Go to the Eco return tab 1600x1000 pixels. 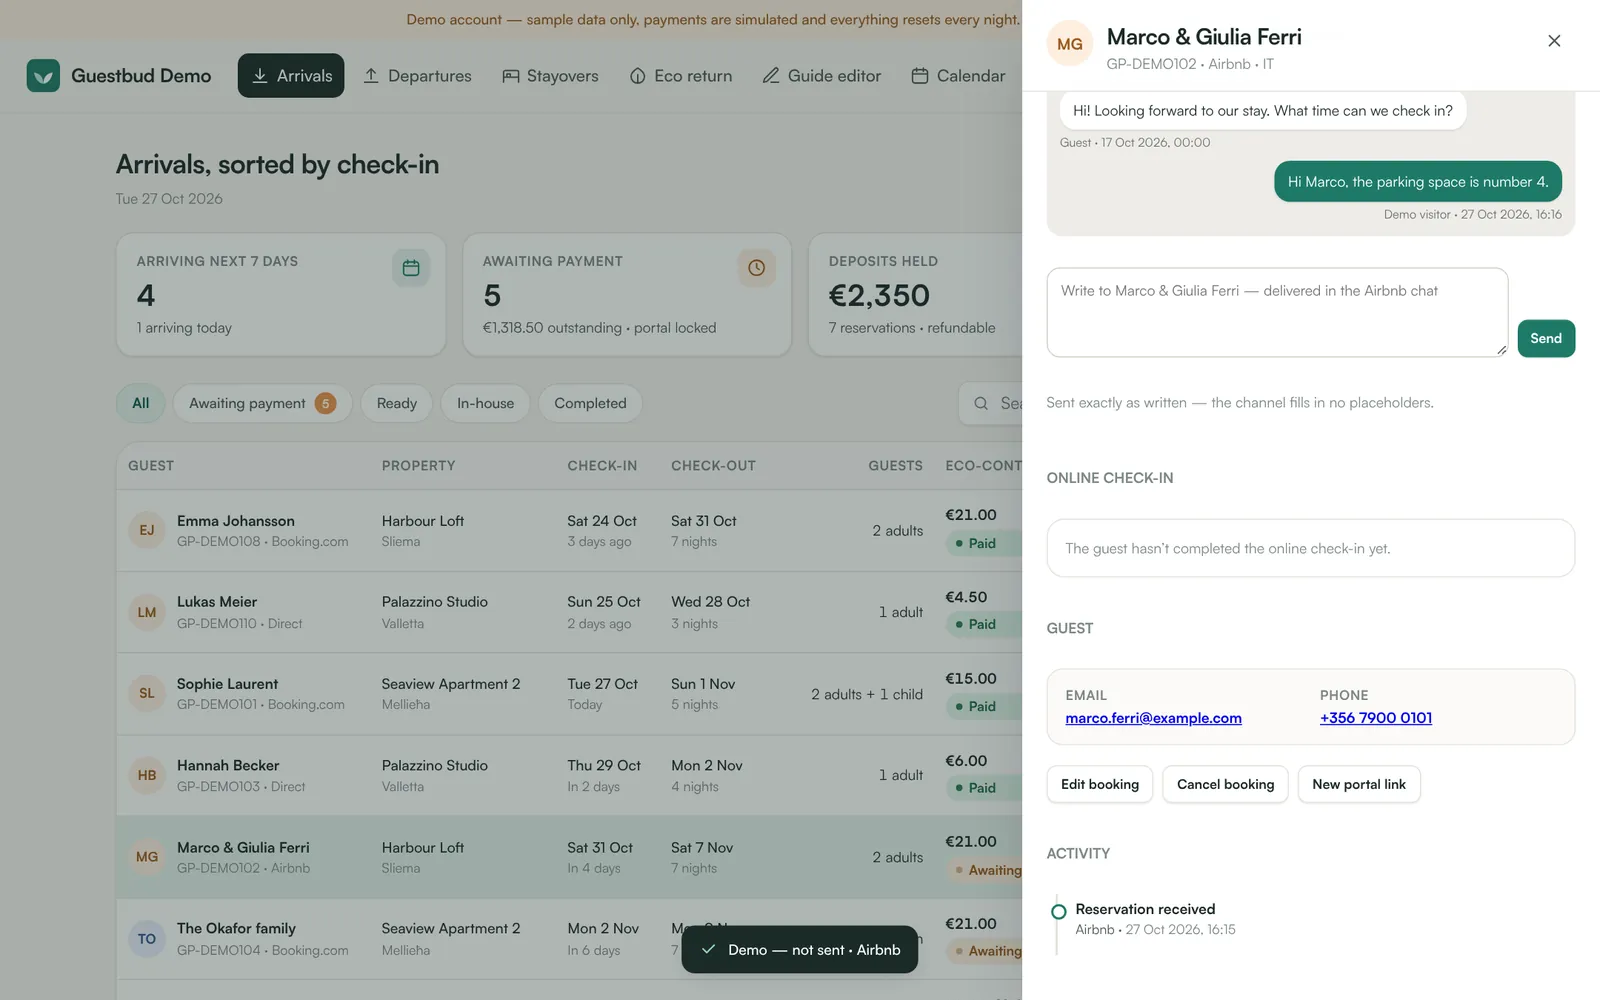tap(681, 75)
